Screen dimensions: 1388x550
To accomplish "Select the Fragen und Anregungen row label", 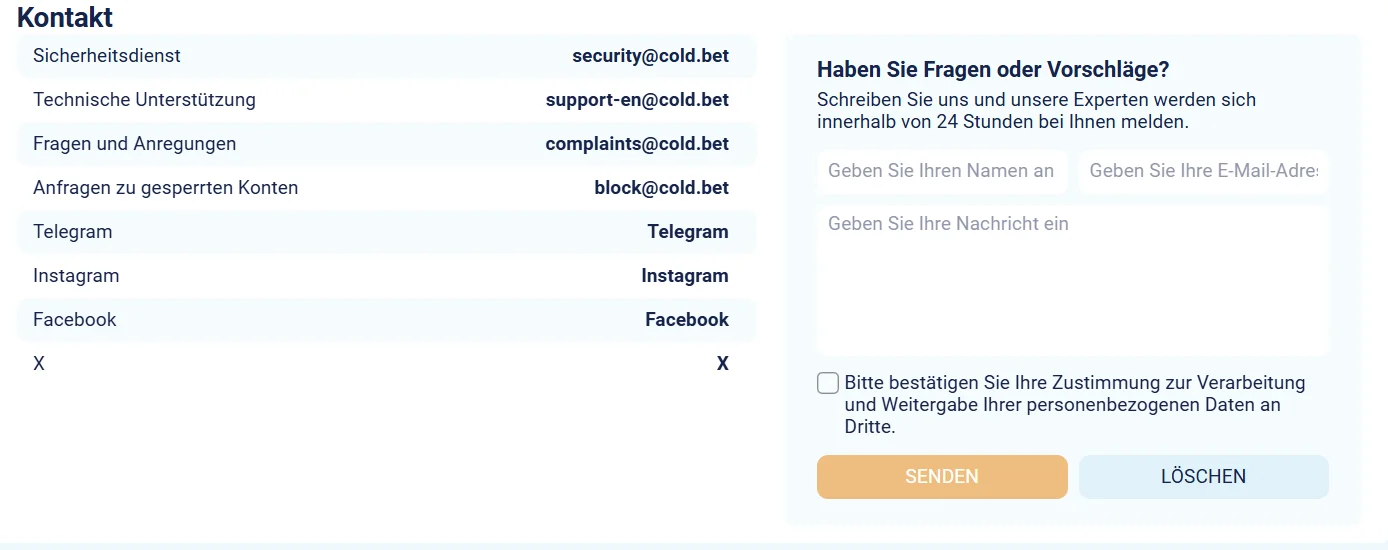I will click(x=134, y=144).
